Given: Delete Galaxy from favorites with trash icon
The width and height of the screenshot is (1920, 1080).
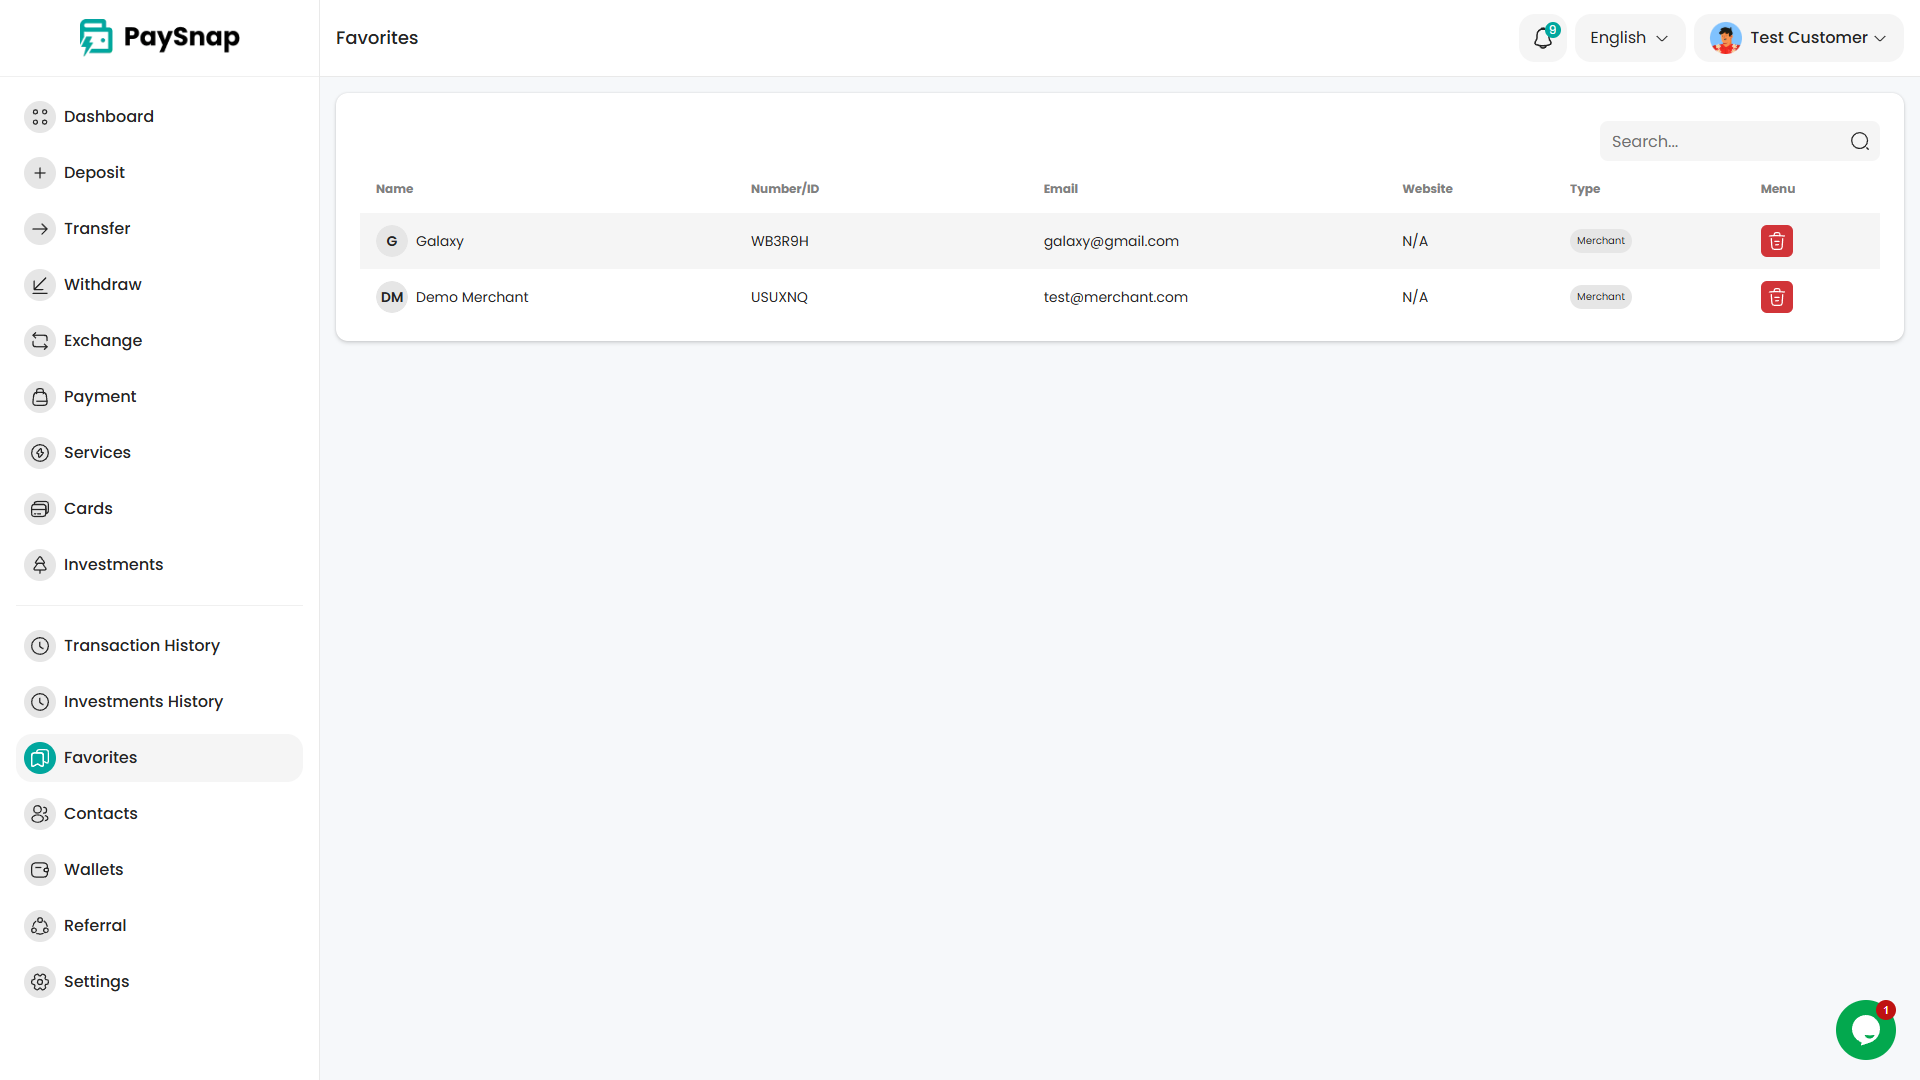Looking at the screenshot, I should click(1776, 241).
